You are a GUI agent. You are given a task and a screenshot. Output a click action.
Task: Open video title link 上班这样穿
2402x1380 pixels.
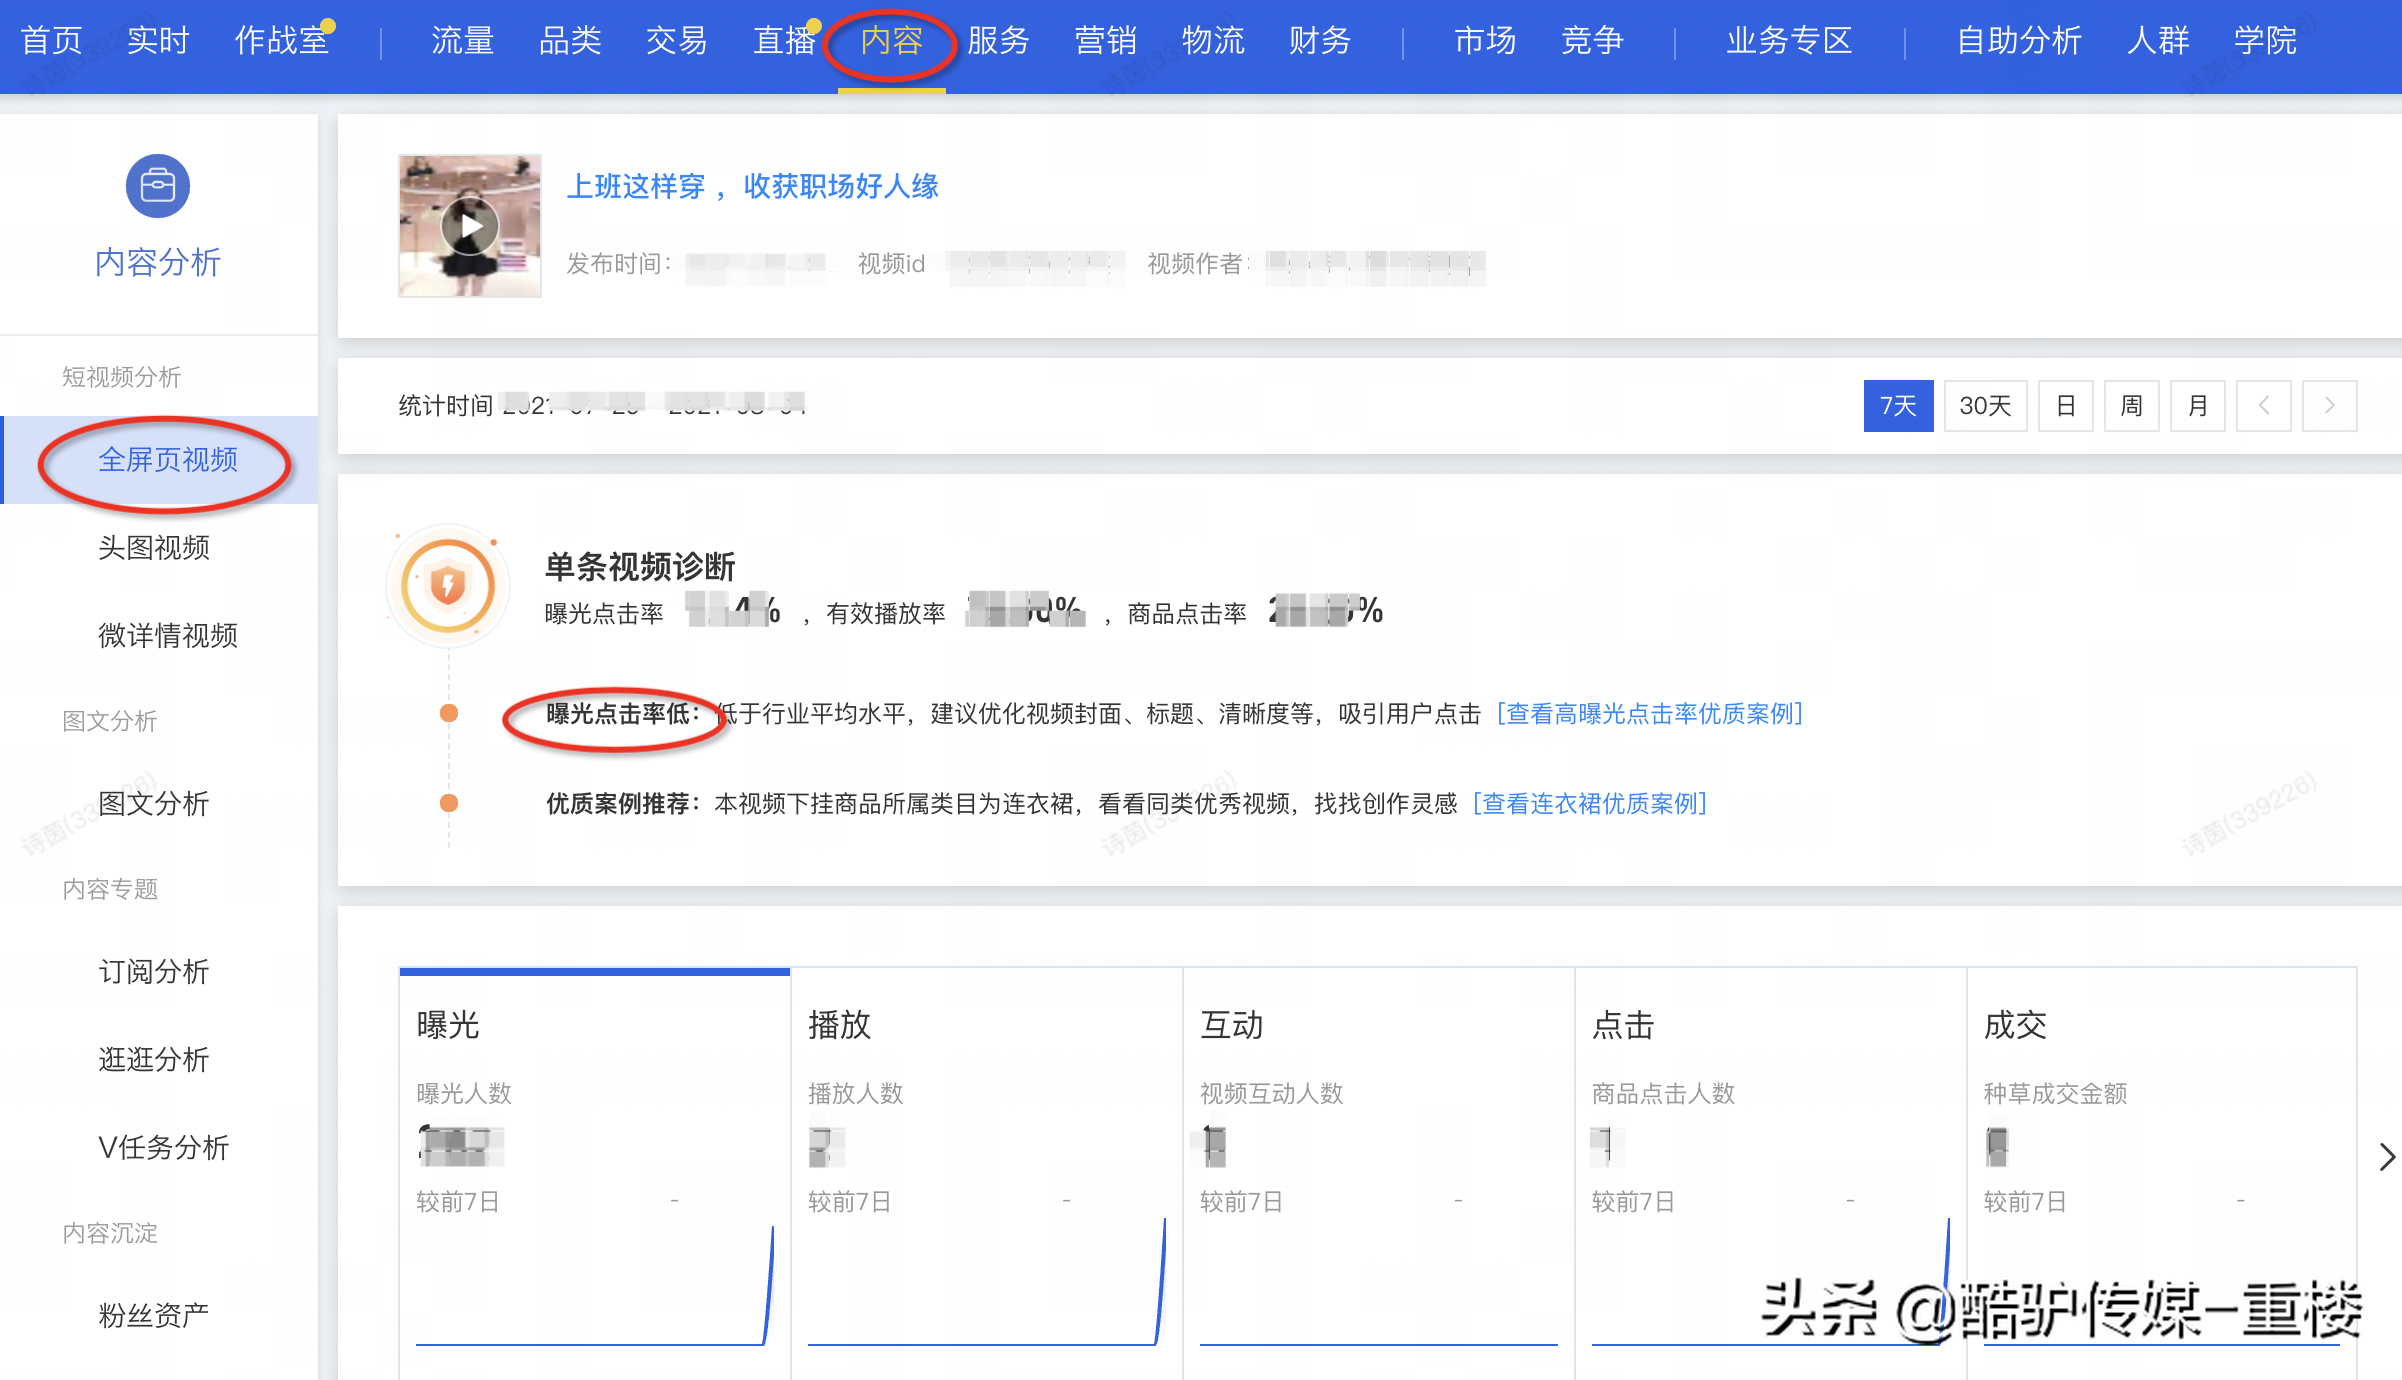point(752,186)
